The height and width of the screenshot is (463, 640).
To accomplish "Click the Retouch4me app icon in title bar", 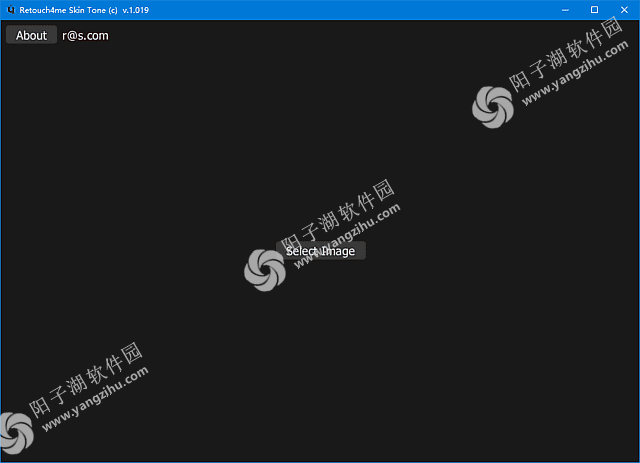I will pos(10,9).
